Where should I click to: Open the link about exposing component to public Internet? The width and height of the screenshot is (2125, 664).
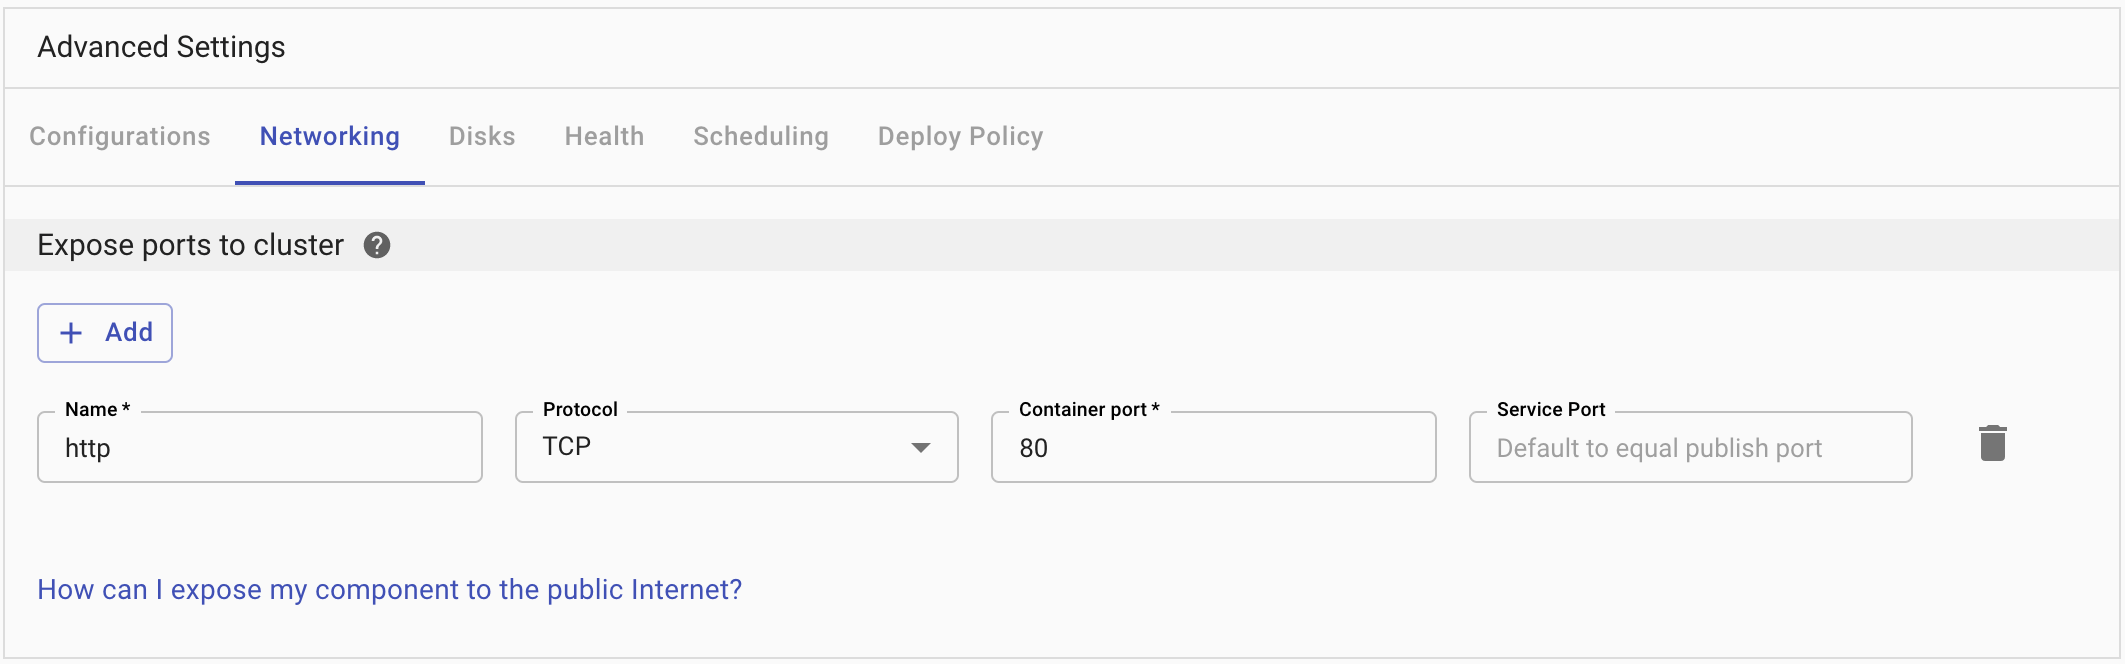pyautogui.click(x=390, y=589)
